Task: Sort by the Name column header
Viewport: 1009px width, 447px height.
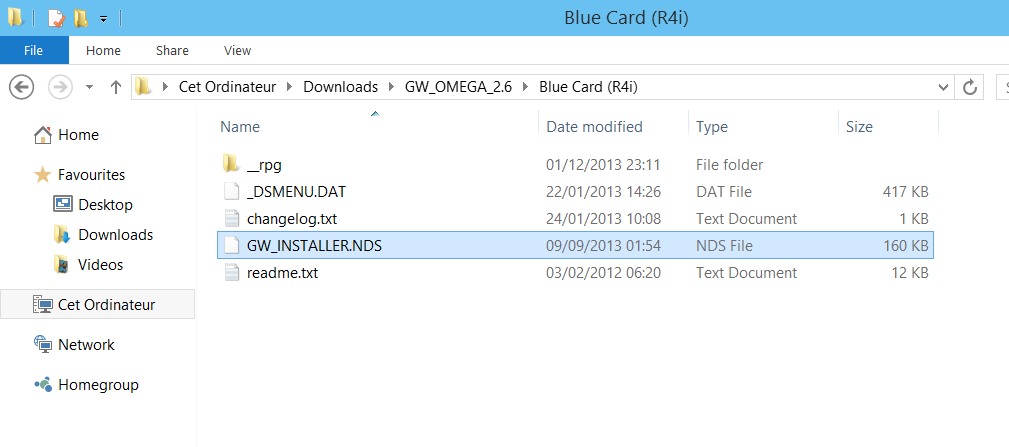Action: [240, 127]
